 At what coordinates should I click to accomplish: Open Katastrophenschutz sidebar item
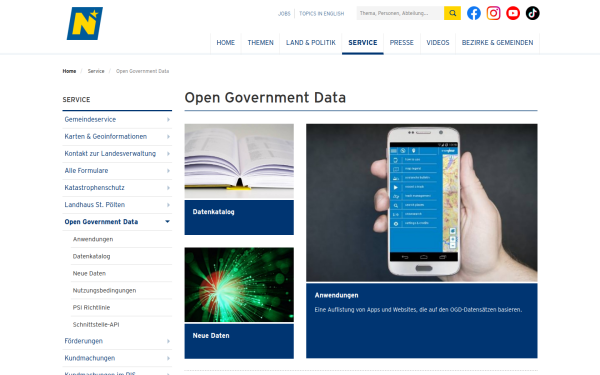(x=95, y=188)
